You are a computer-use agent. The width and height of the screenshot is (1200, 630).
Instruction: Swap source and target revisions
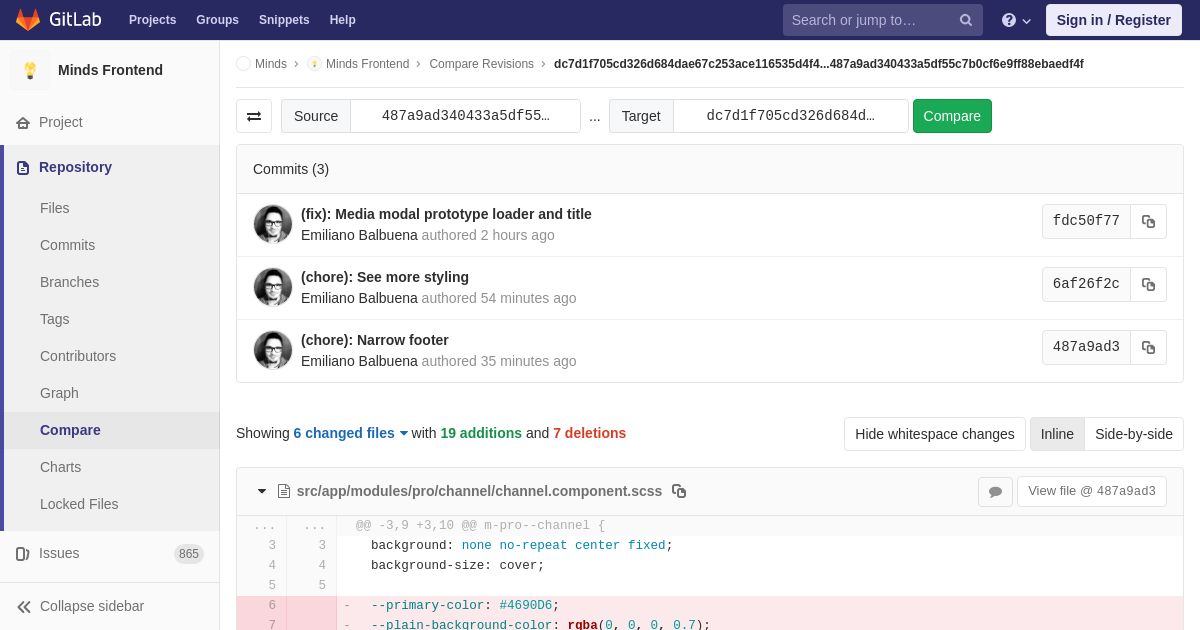pos(254,116)
